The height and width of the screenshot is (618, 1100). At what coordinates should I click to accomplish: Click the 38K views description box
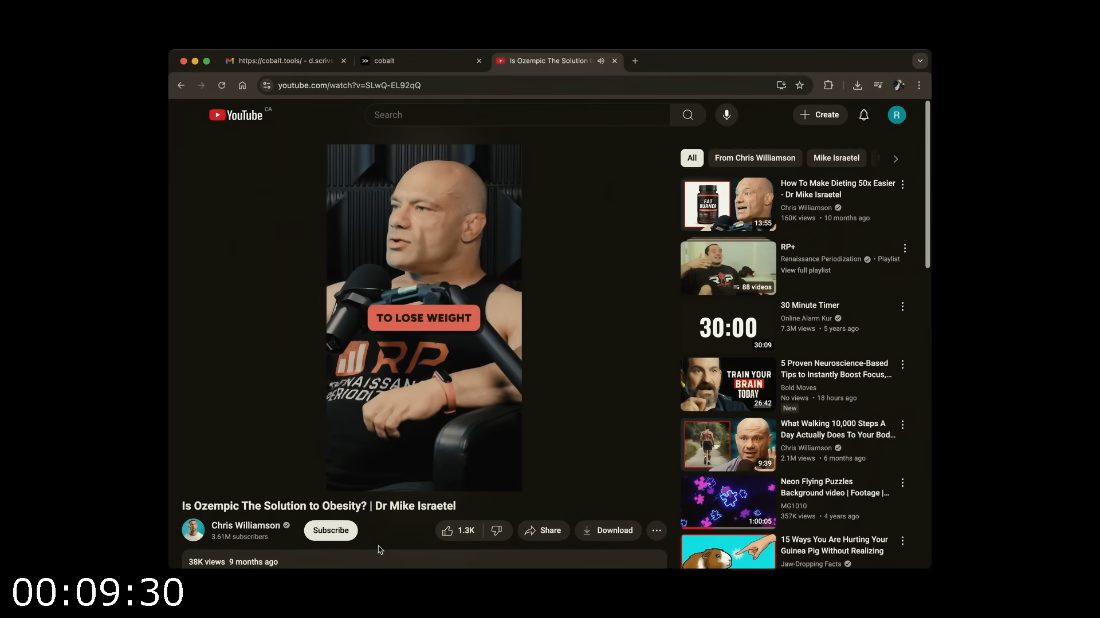(x=424, y=560)
